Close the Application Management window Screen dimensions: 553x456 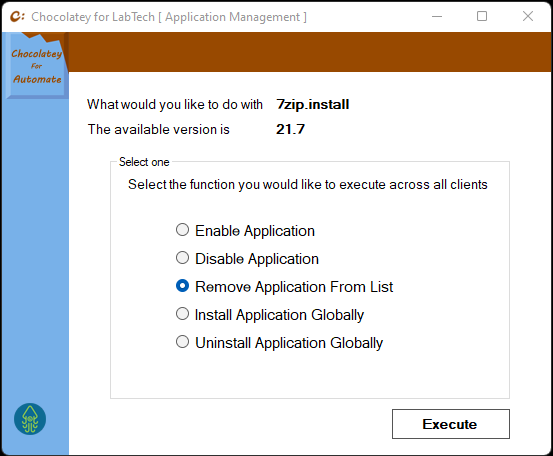528,16
